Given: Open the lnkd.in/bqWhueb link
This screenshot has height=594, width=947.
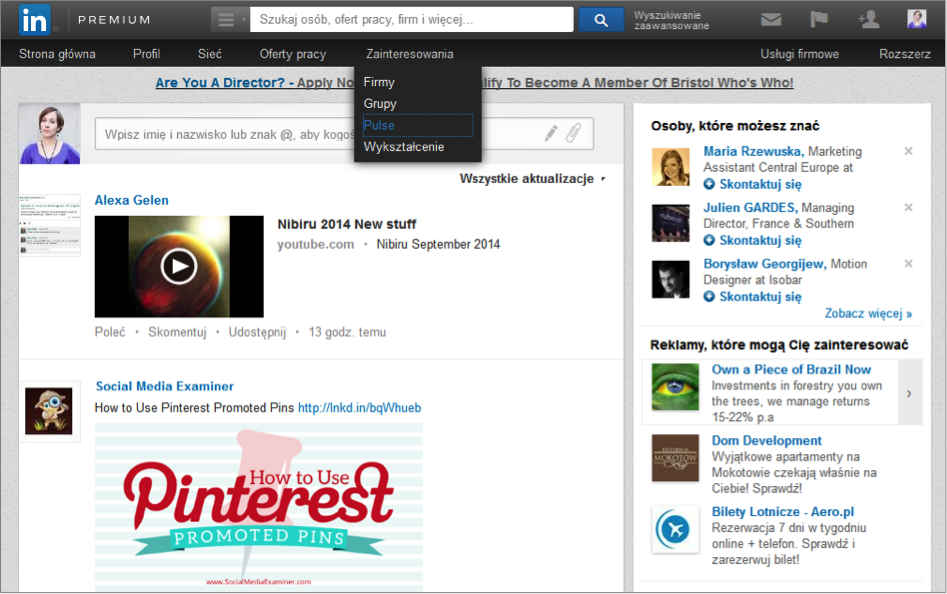Looking at the screenshot, I should [359, 407].
